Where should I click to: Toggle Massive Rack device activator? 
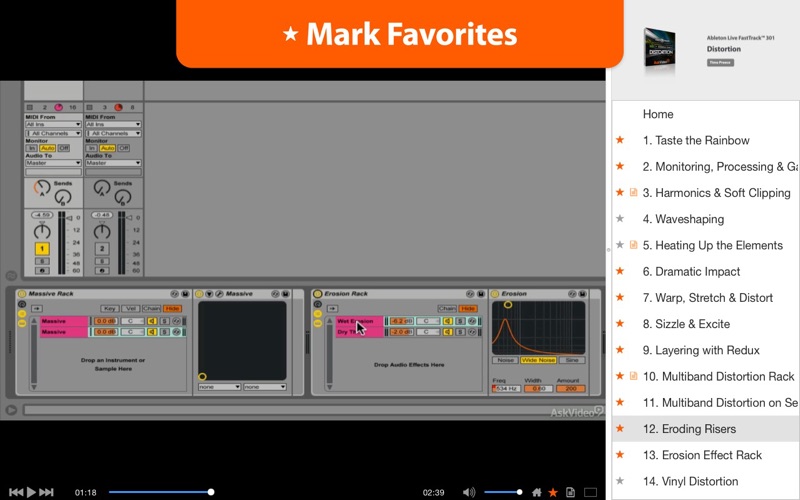[x=21, y=294]
